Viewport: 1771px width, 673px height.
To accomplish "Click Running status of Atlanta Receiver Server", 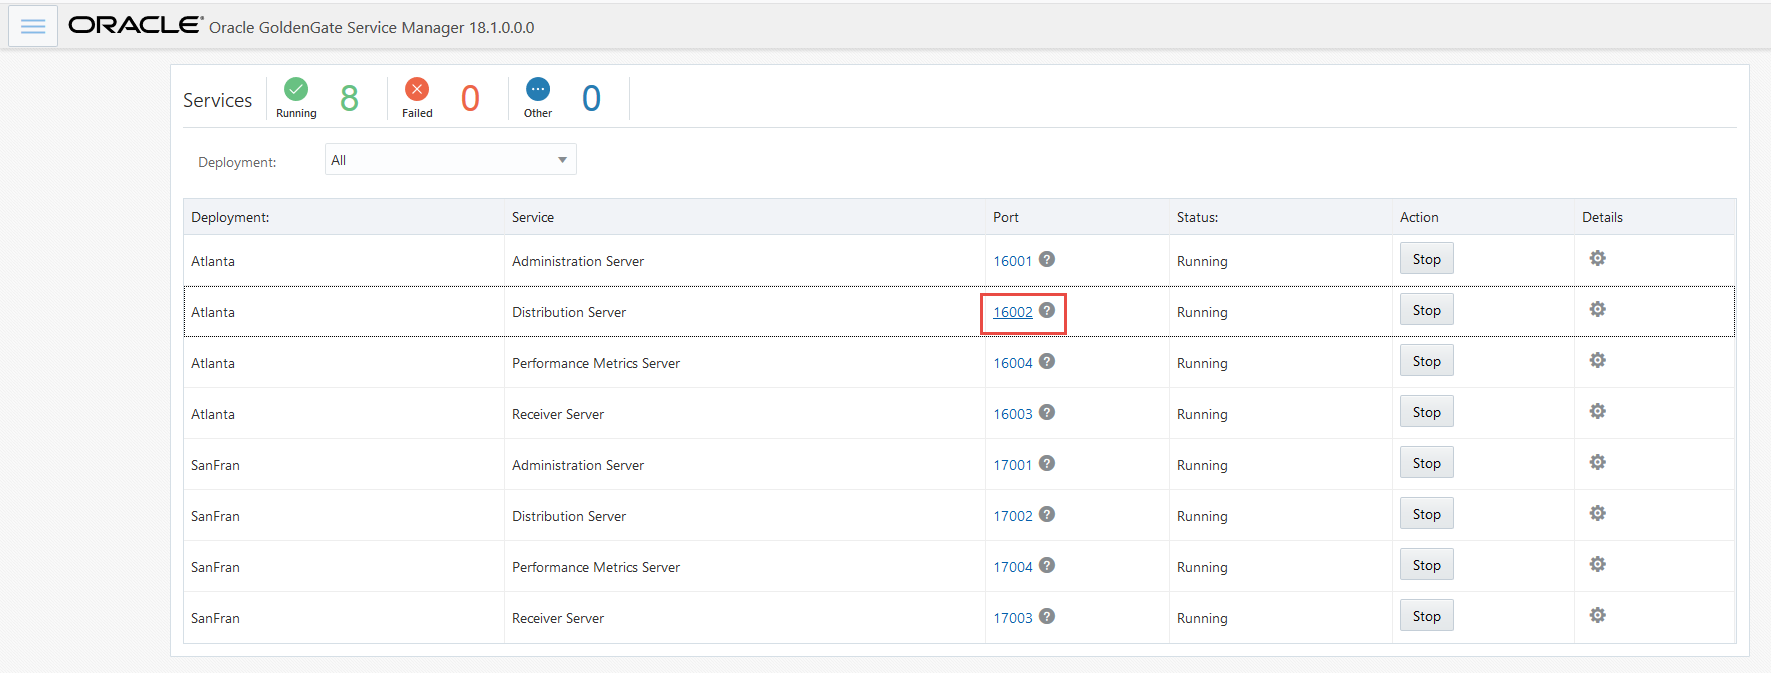I will coord(1202,414).
